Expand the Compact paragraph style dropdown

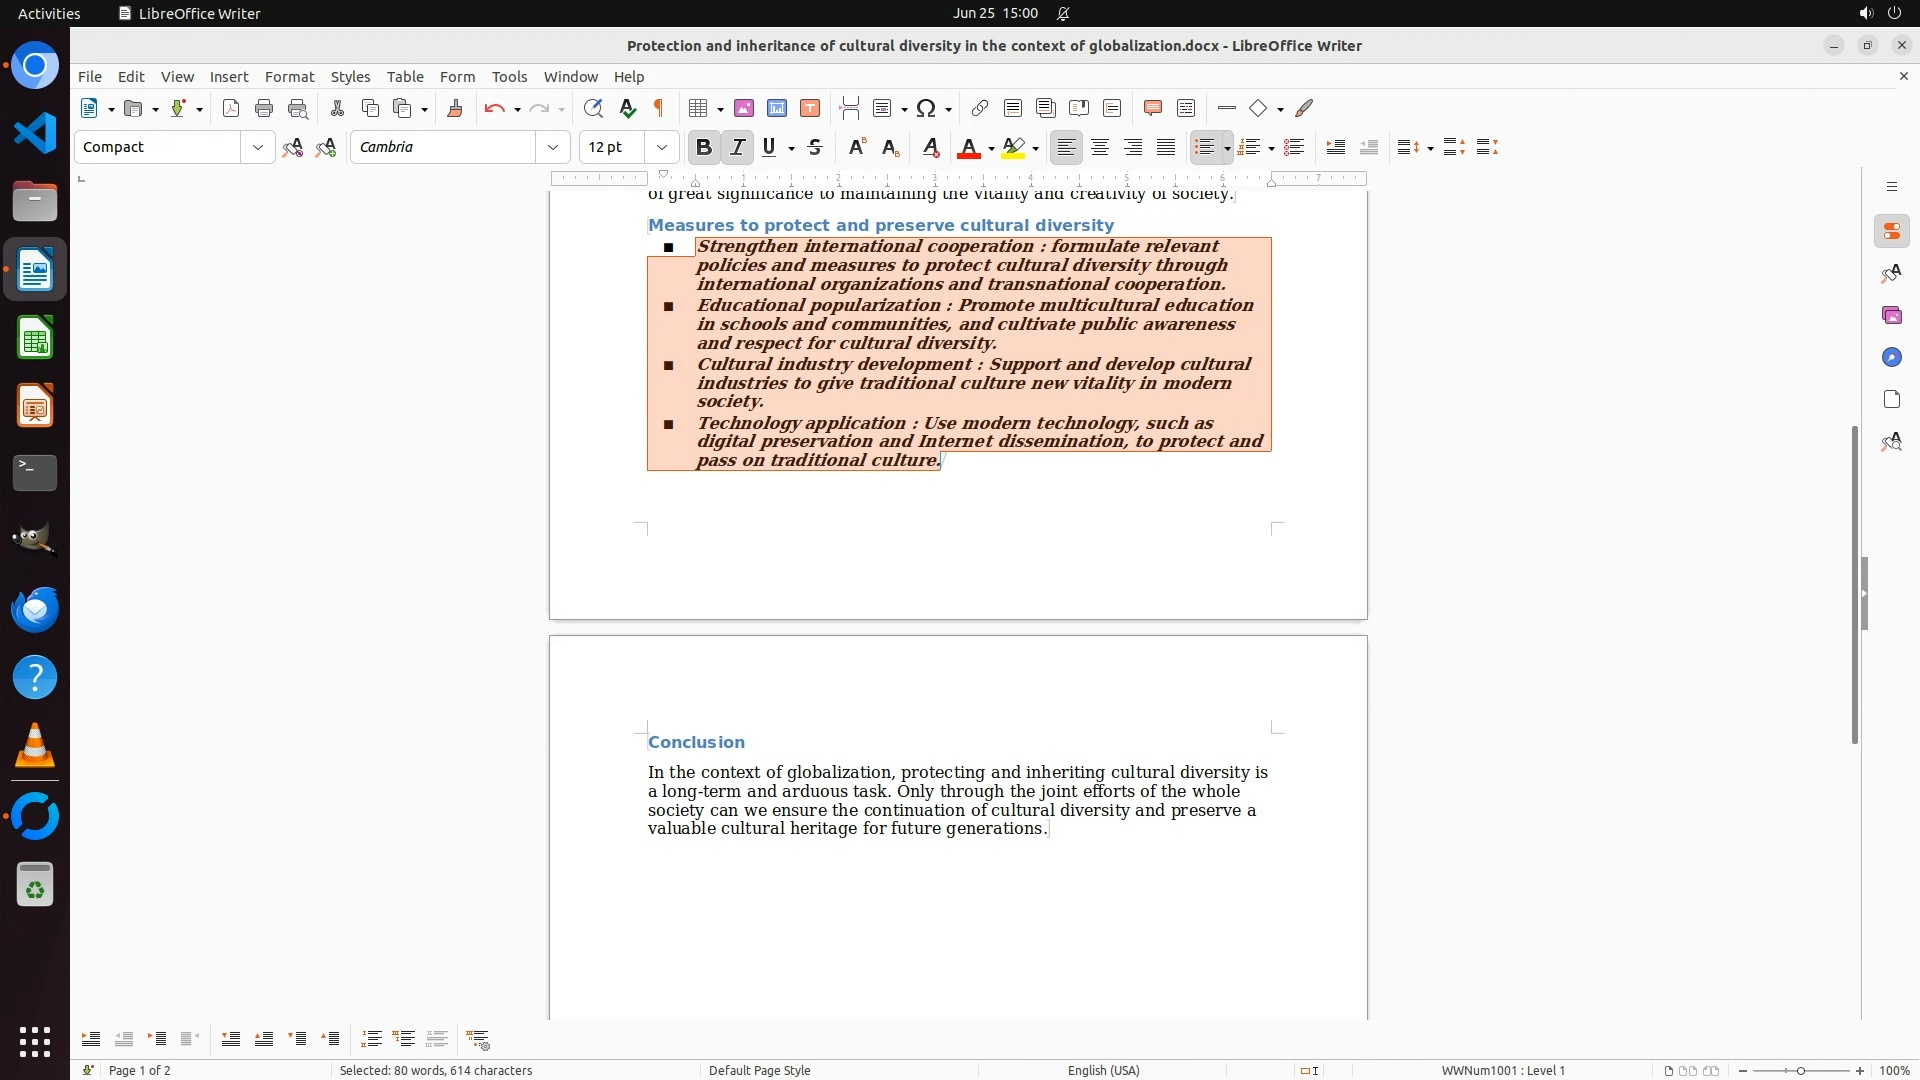click(257, 147)
